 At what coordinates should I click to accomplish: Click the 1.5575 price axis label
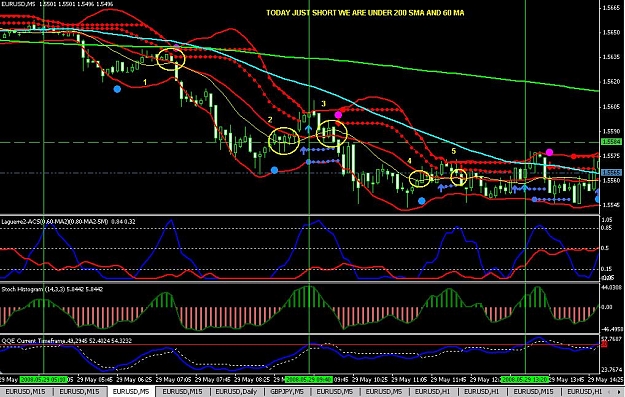611,156
